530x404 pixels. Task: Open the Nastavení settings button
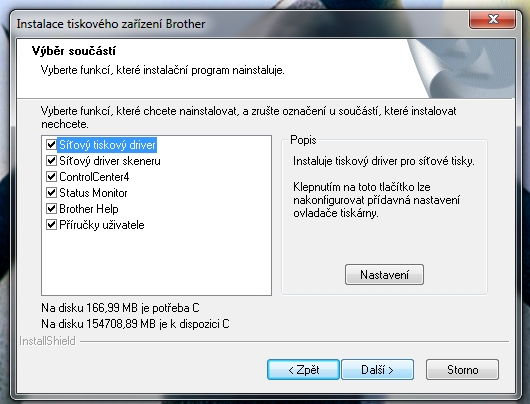click(x=384, y=275)
